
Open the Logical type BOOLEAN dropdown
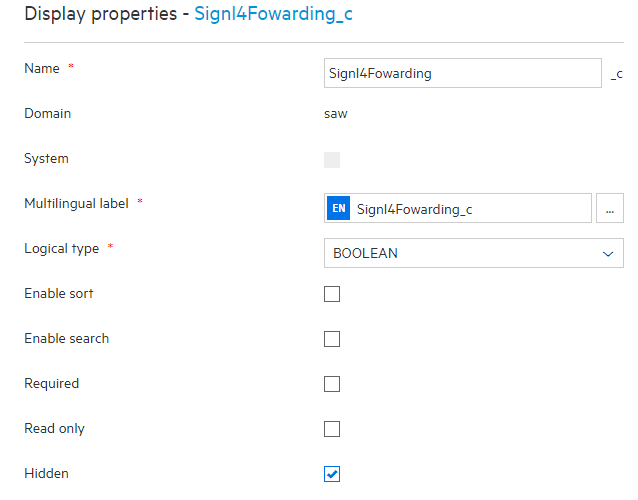click(474, 253)
